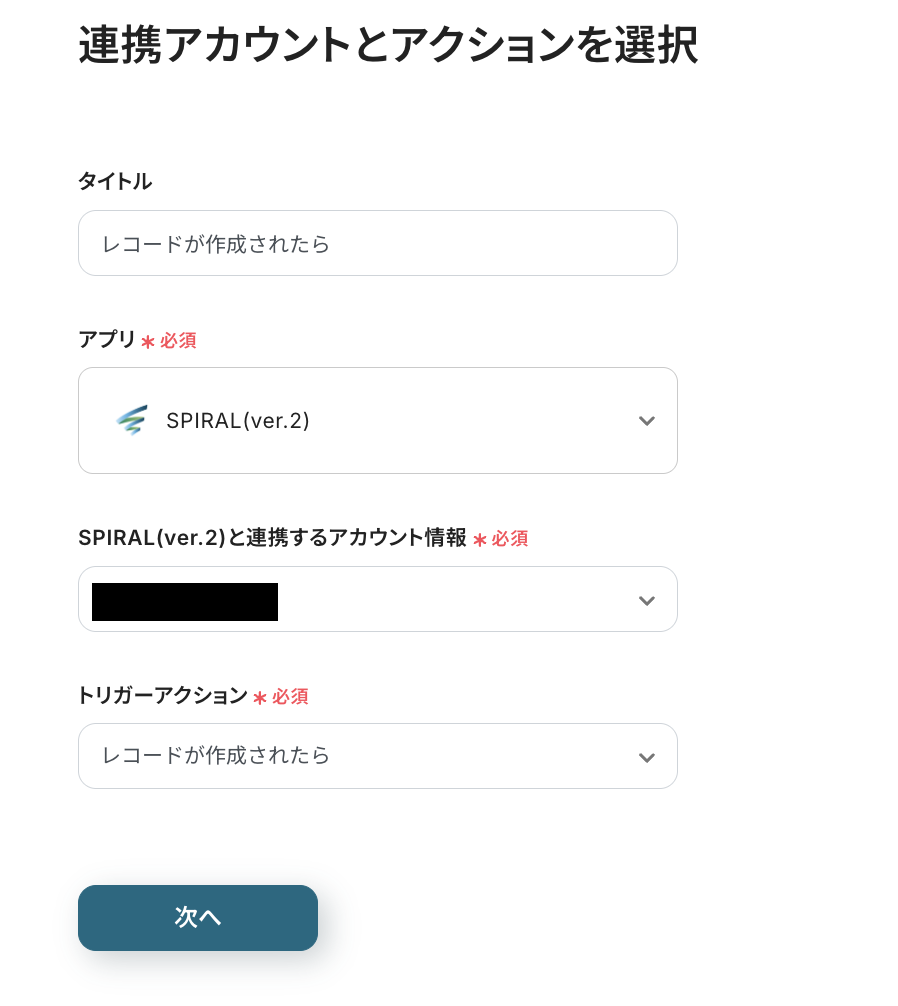This screenshot has width=898, height=1006.
Task: Expand the トリガーアクション chevron arrow
Action: [646, 757]
